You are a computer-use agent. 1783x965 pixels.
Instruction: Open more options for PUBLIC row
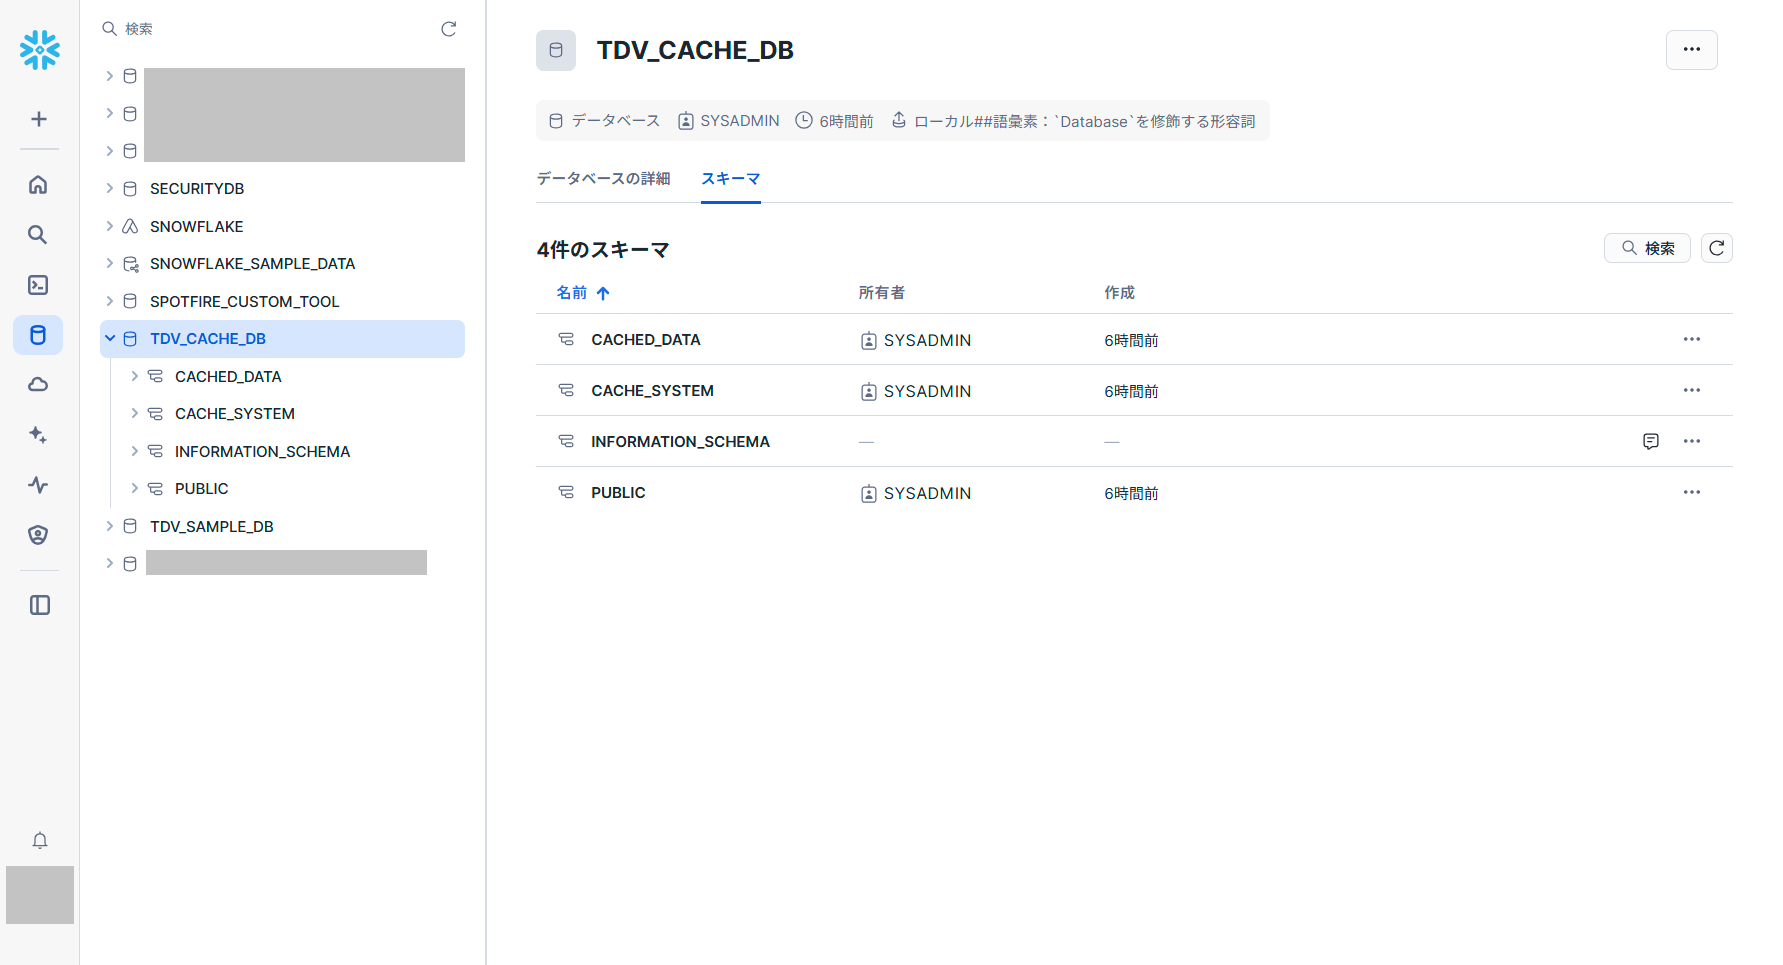click(x=1692, y=492)
